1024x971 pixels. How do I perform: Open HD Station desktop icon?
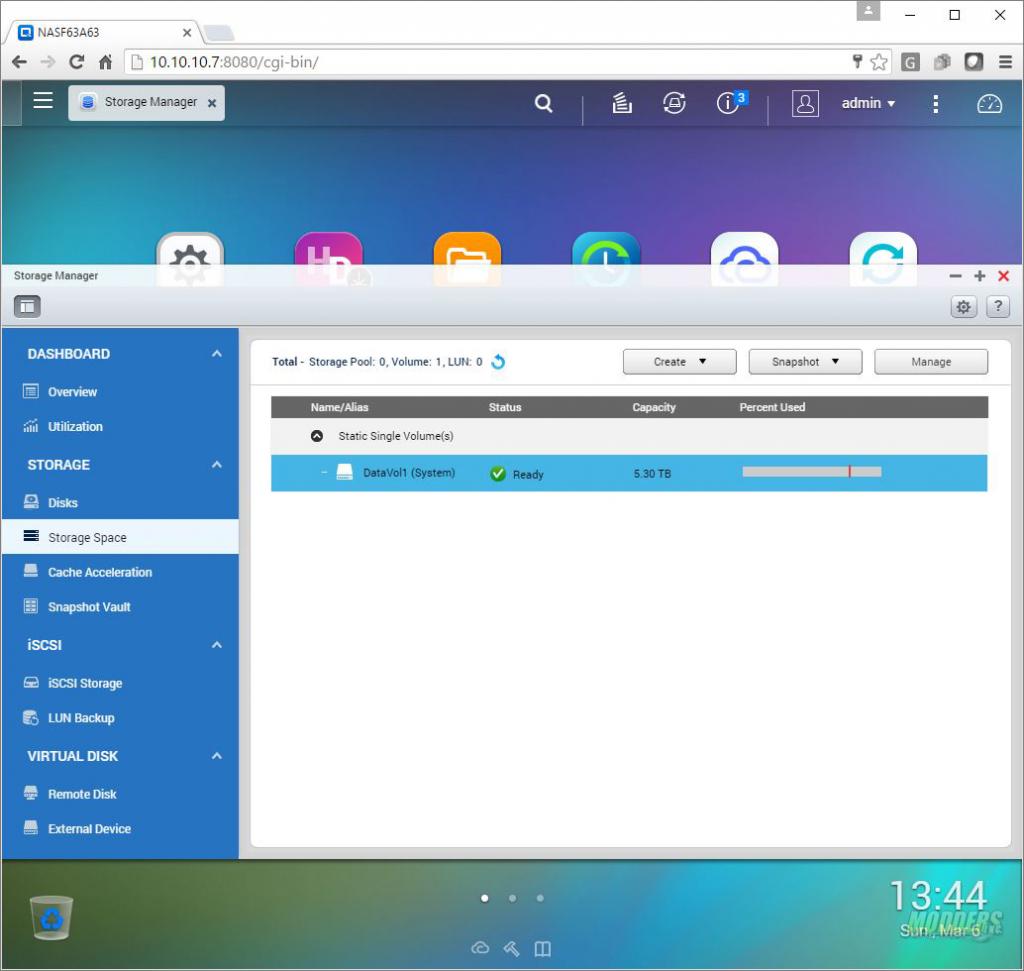[x=329, y=260]
